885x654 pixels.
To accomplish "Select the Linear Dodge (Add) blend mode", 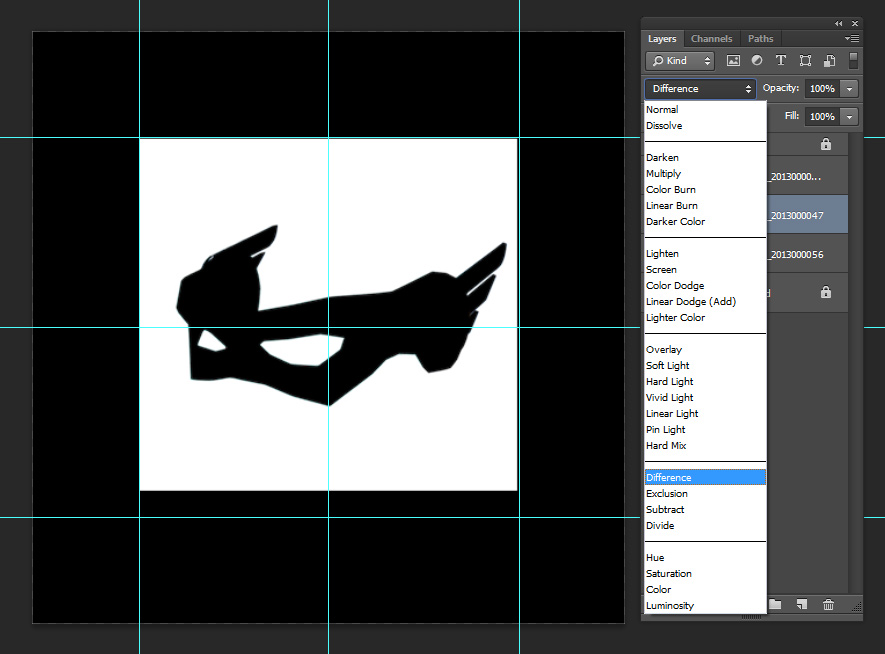I will pyautogui.click(x=690, y=302).
